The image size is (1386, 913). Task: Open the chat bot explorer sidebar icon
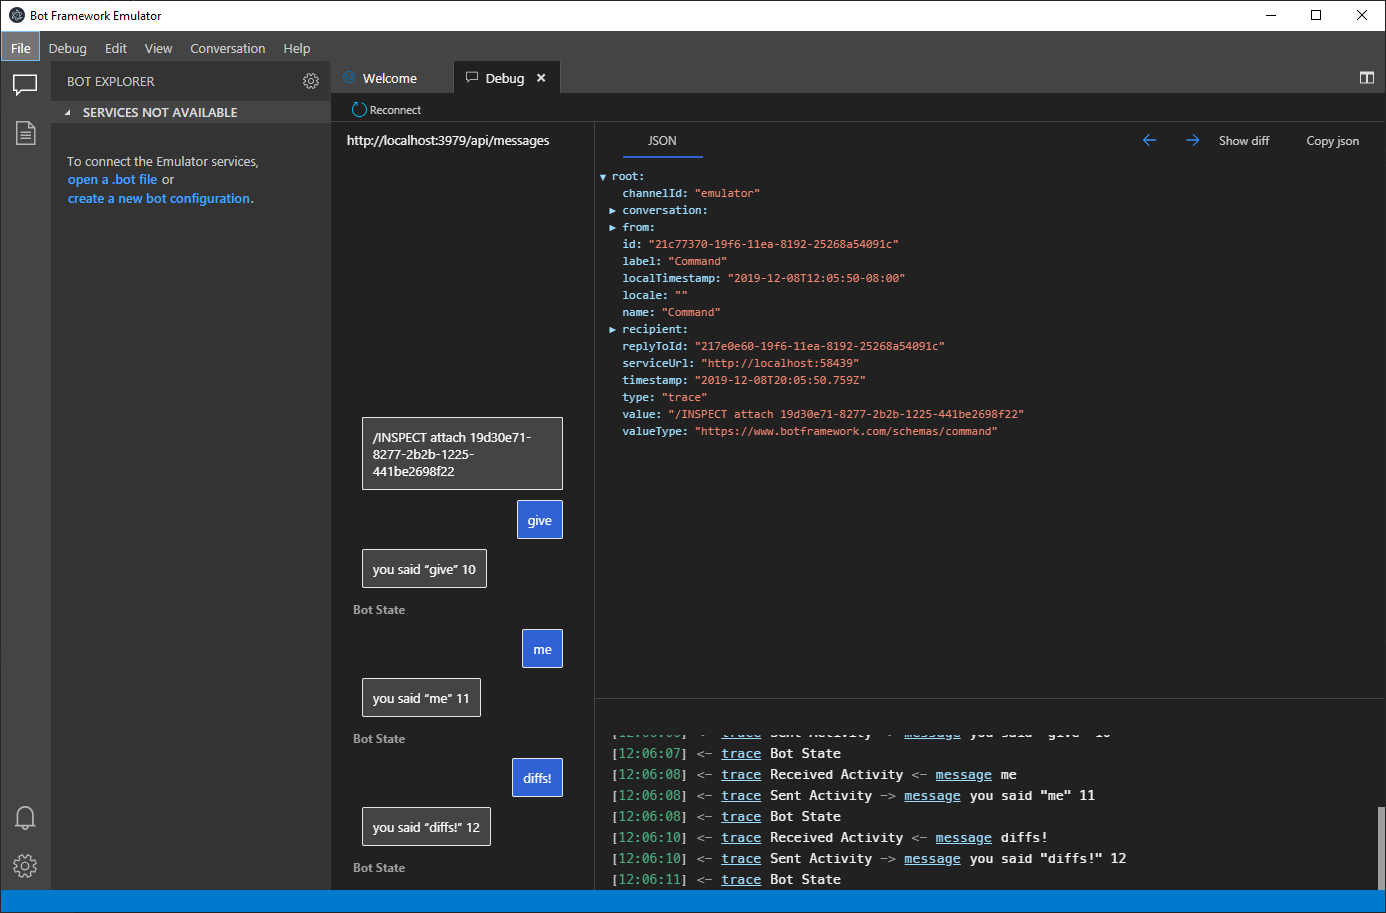coord(25,85)
